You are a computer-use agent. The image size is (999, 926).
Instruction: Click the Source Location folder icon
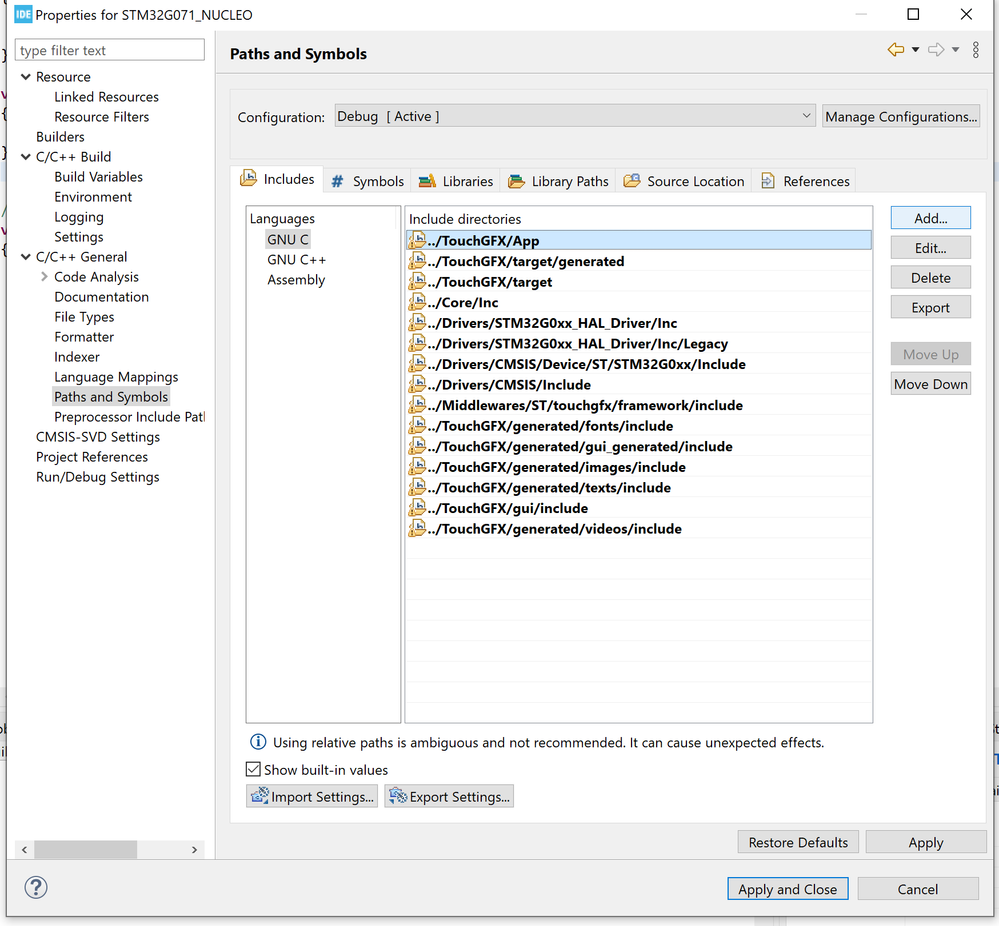tap(631, 181)
